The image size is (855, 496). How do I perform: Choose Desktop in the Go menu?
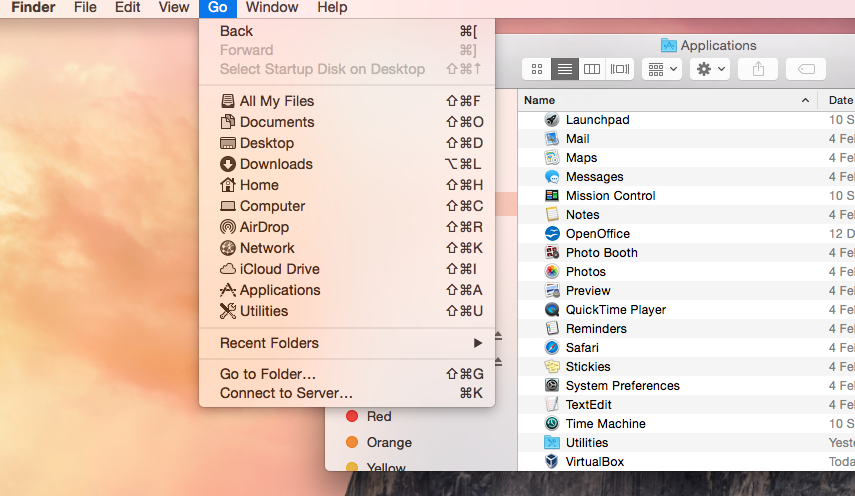click(347, 143)
